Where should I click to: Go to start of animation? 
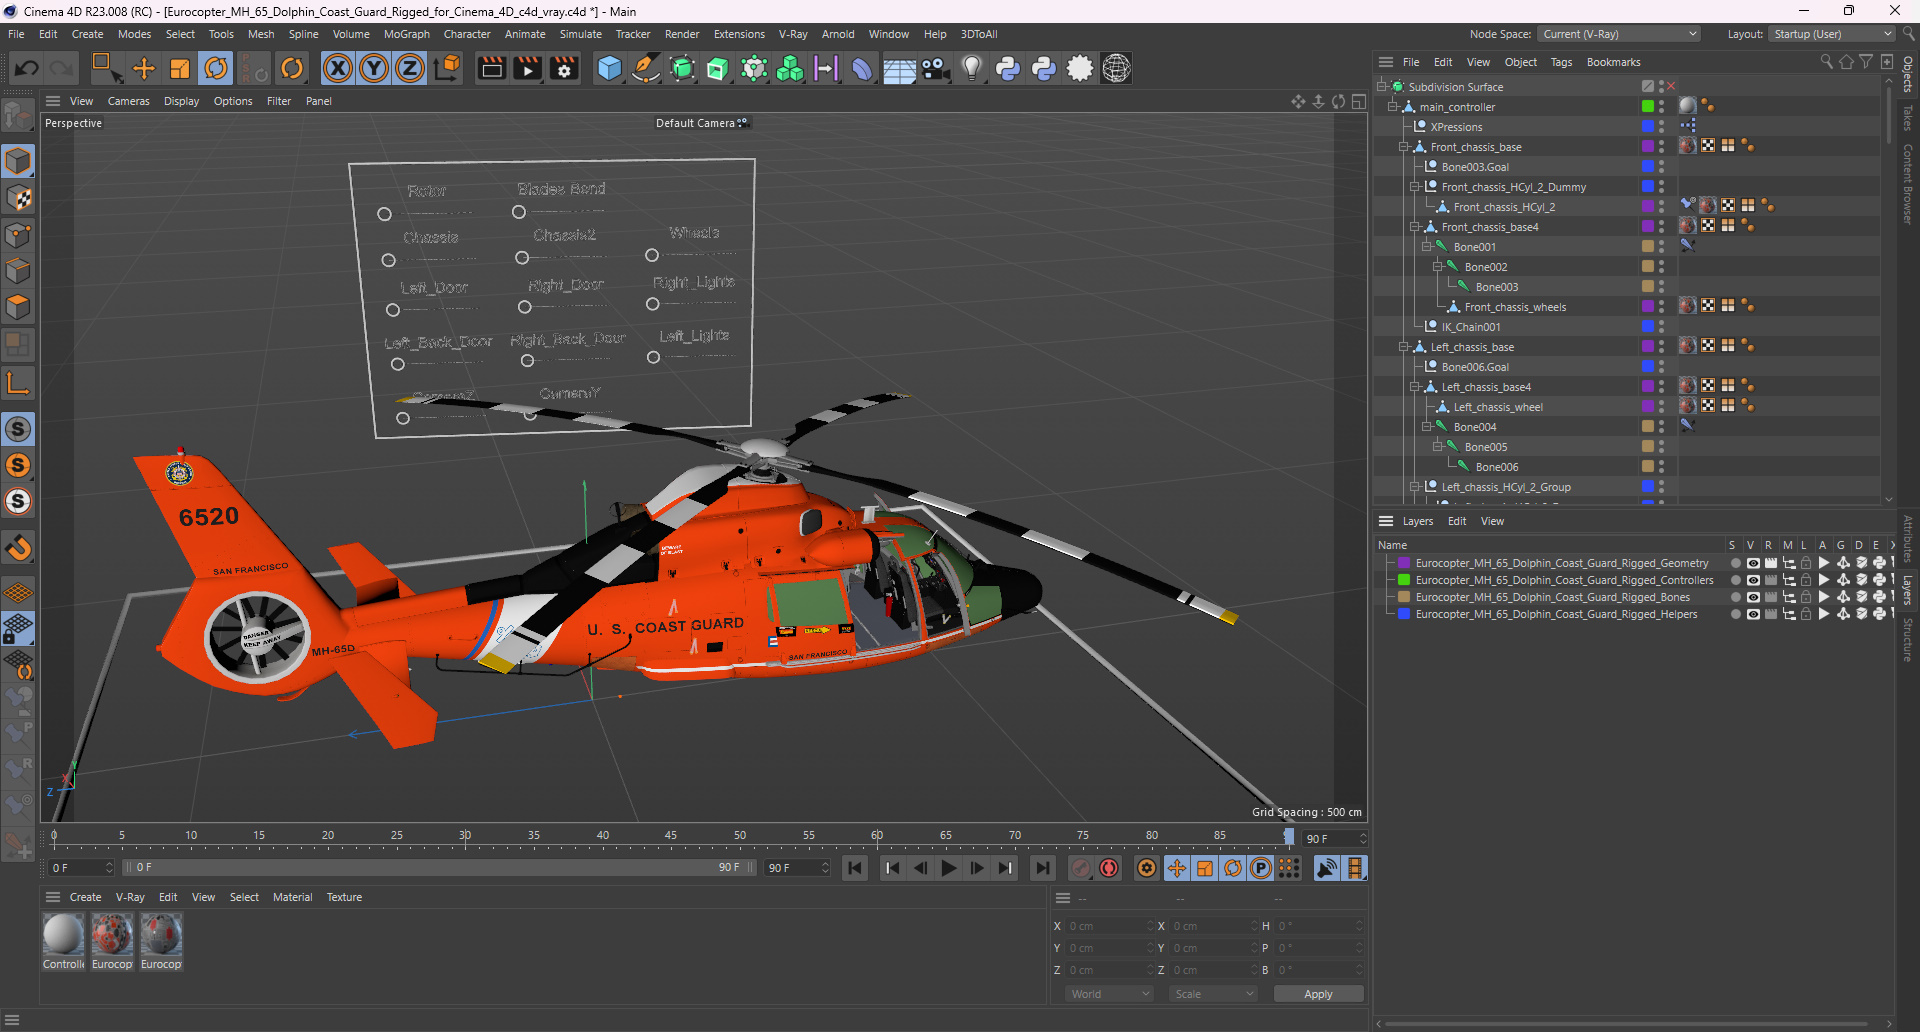click(855, 868)
